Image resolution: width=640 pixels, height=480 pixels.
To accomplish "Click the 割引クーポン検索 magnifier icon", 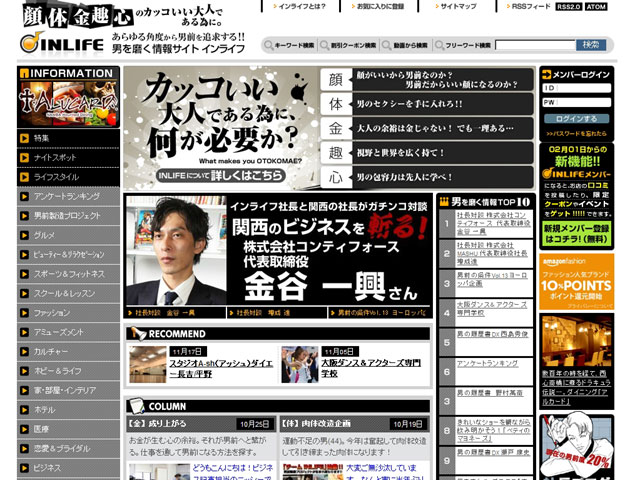I will [324, 45].
